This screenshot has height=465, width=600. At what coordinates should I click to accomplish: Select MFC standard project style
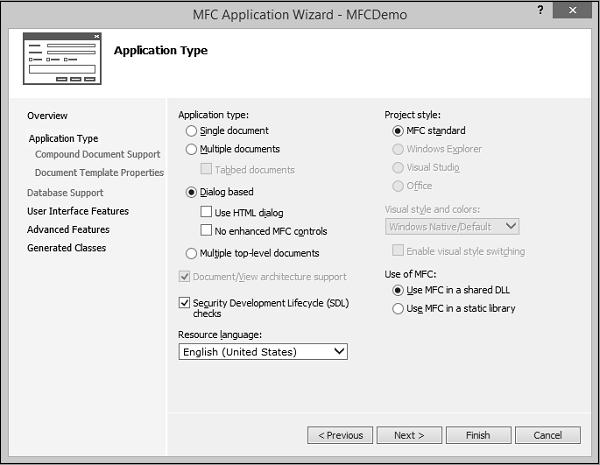398,131
